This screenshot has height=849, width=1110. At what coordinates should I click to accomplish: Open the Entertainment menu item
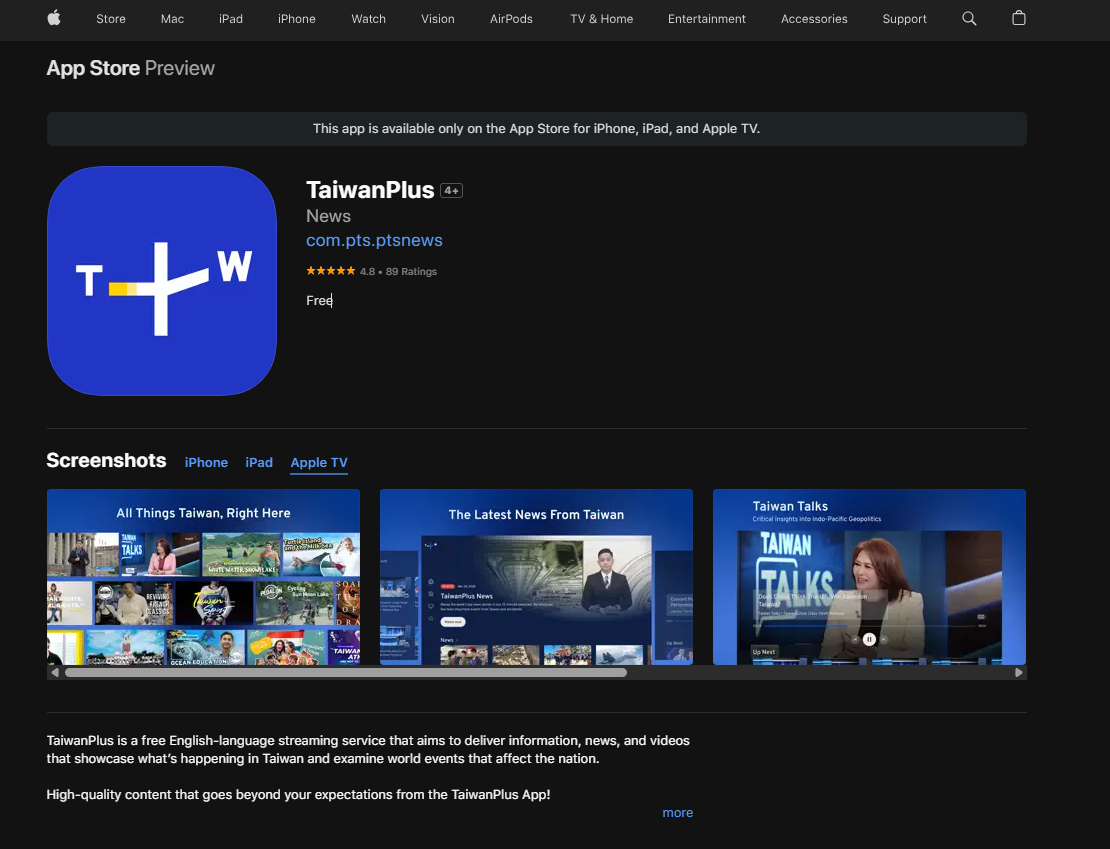click(x=706, y=18)
